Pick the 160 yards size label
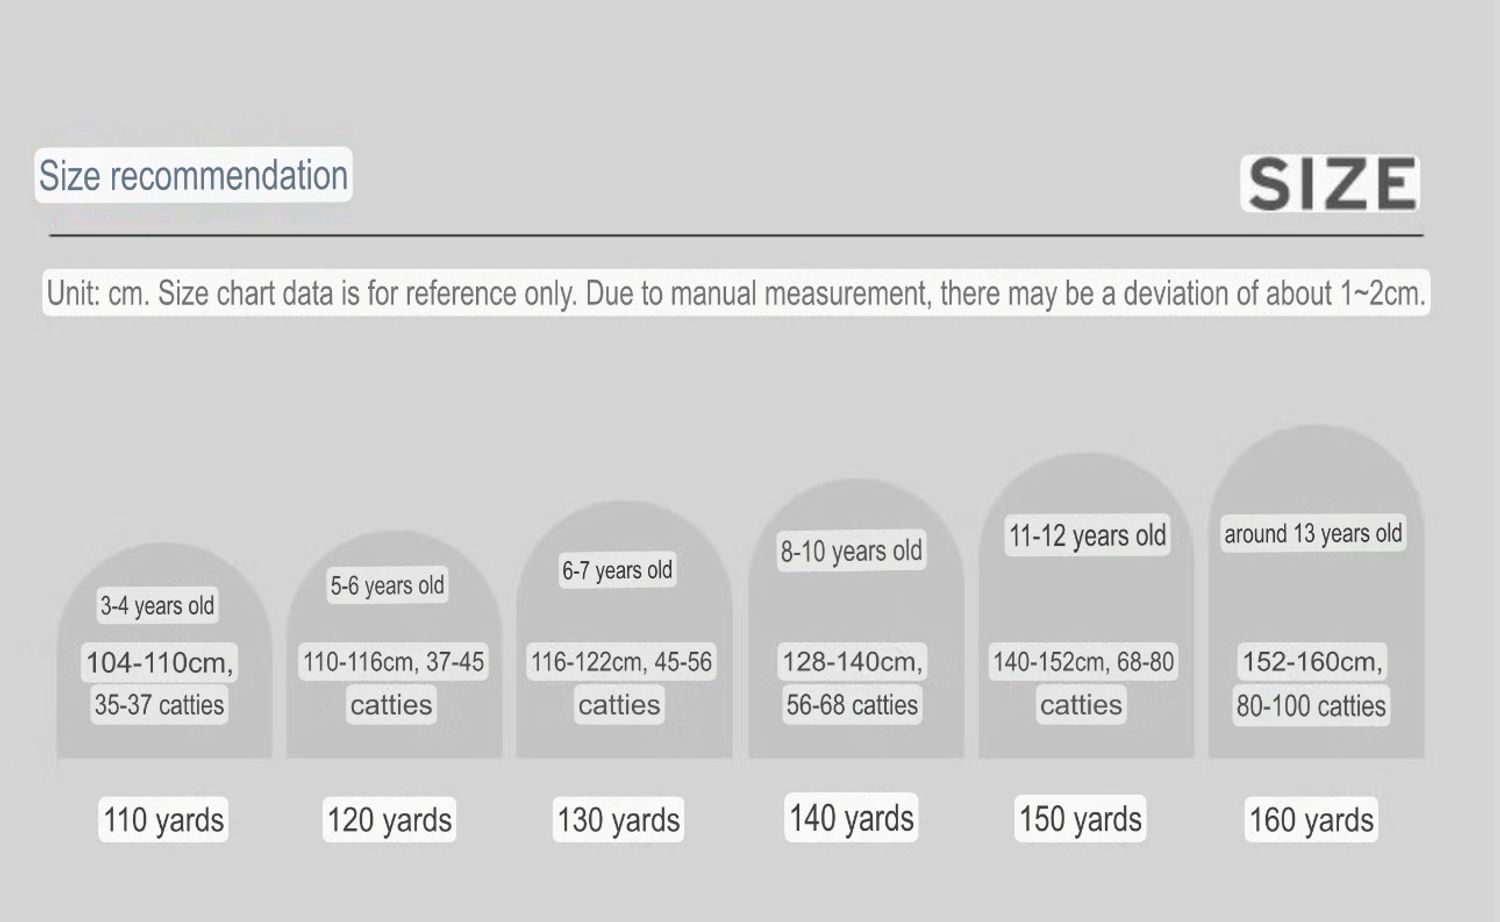The image size is (1500, 922). click(1311, 820)
